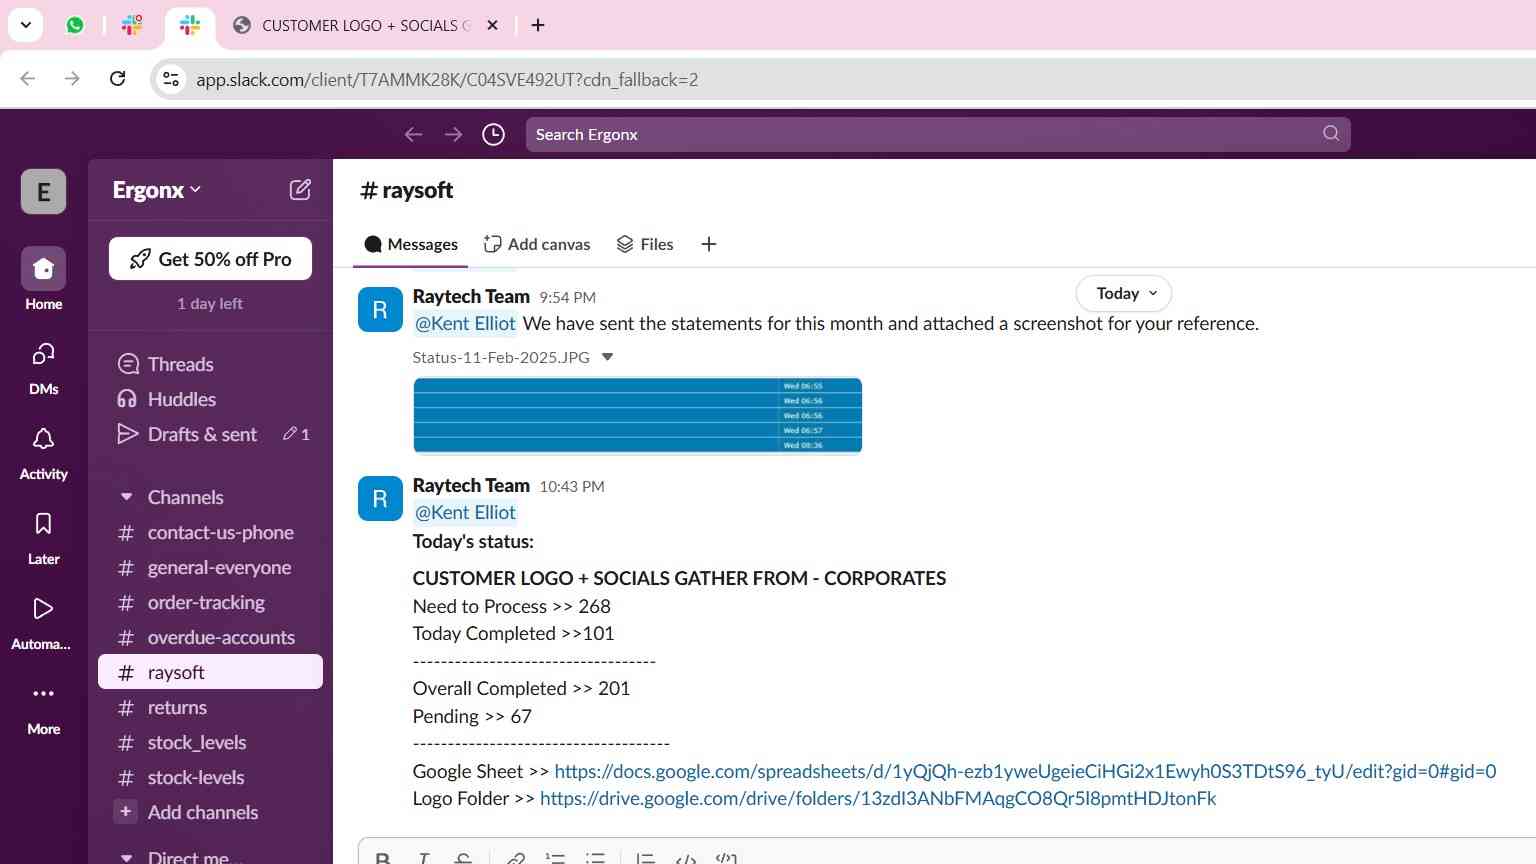1536x864 pixels.
Task: Select the raysoft channel
Action: [210, 672]
